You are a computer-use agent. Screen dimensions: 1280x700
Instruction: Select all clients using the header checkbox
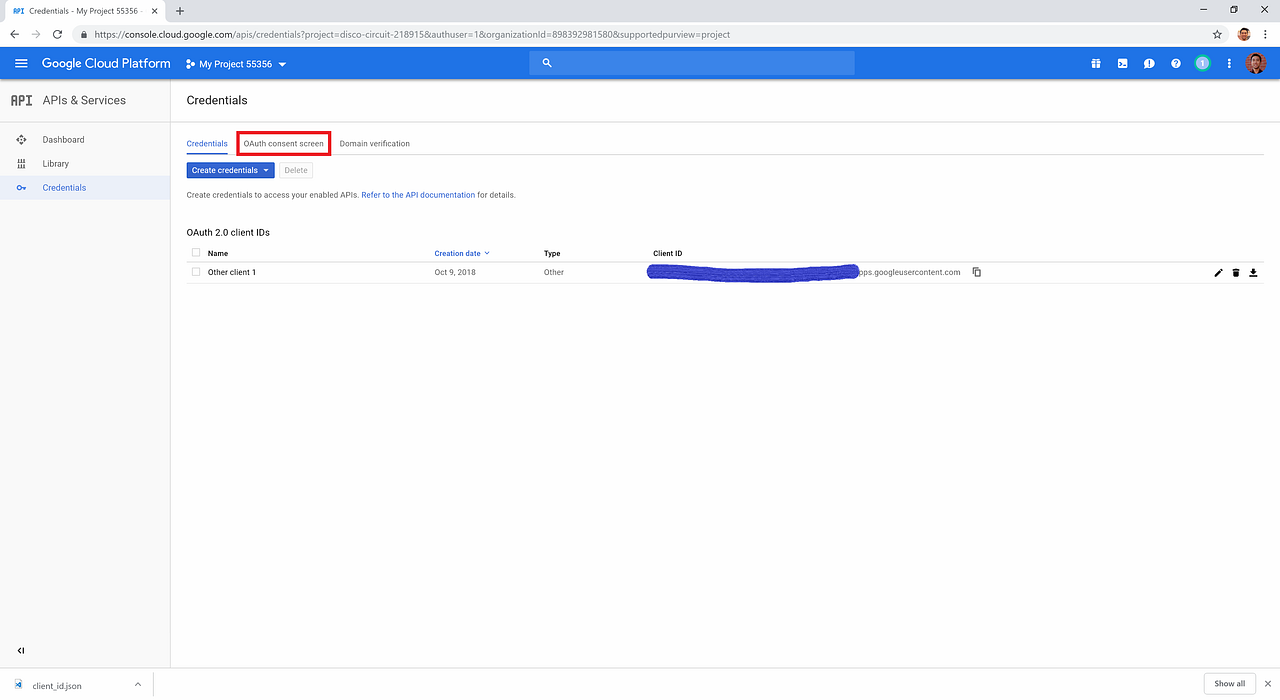[x=196, y=253]
